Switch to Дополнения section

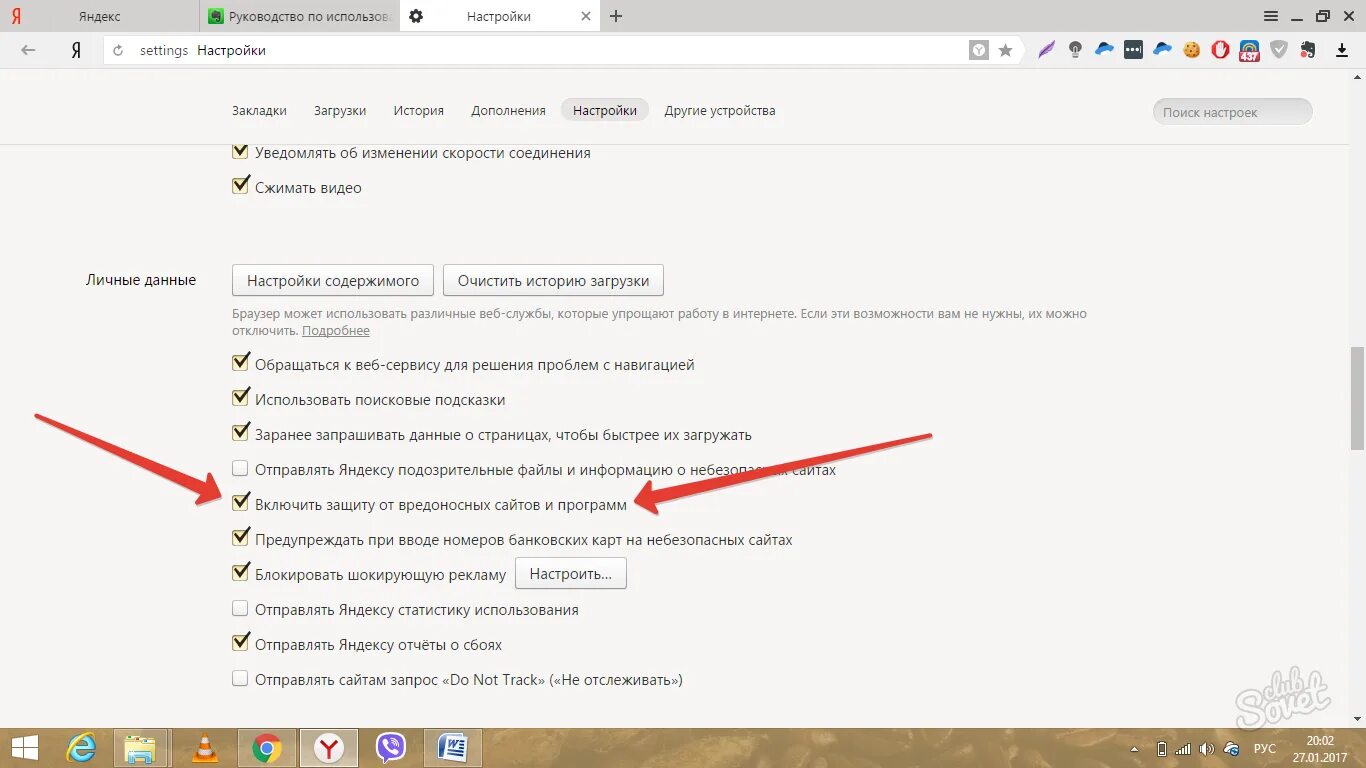tap(508, 111)
